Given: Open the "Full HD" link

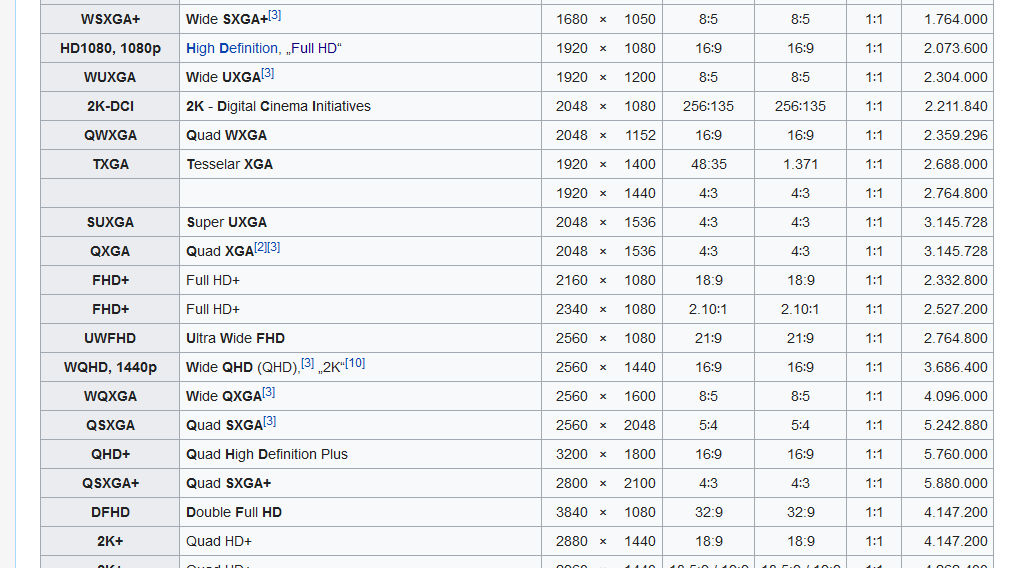Looking at the screenshot, I should 316,48.
